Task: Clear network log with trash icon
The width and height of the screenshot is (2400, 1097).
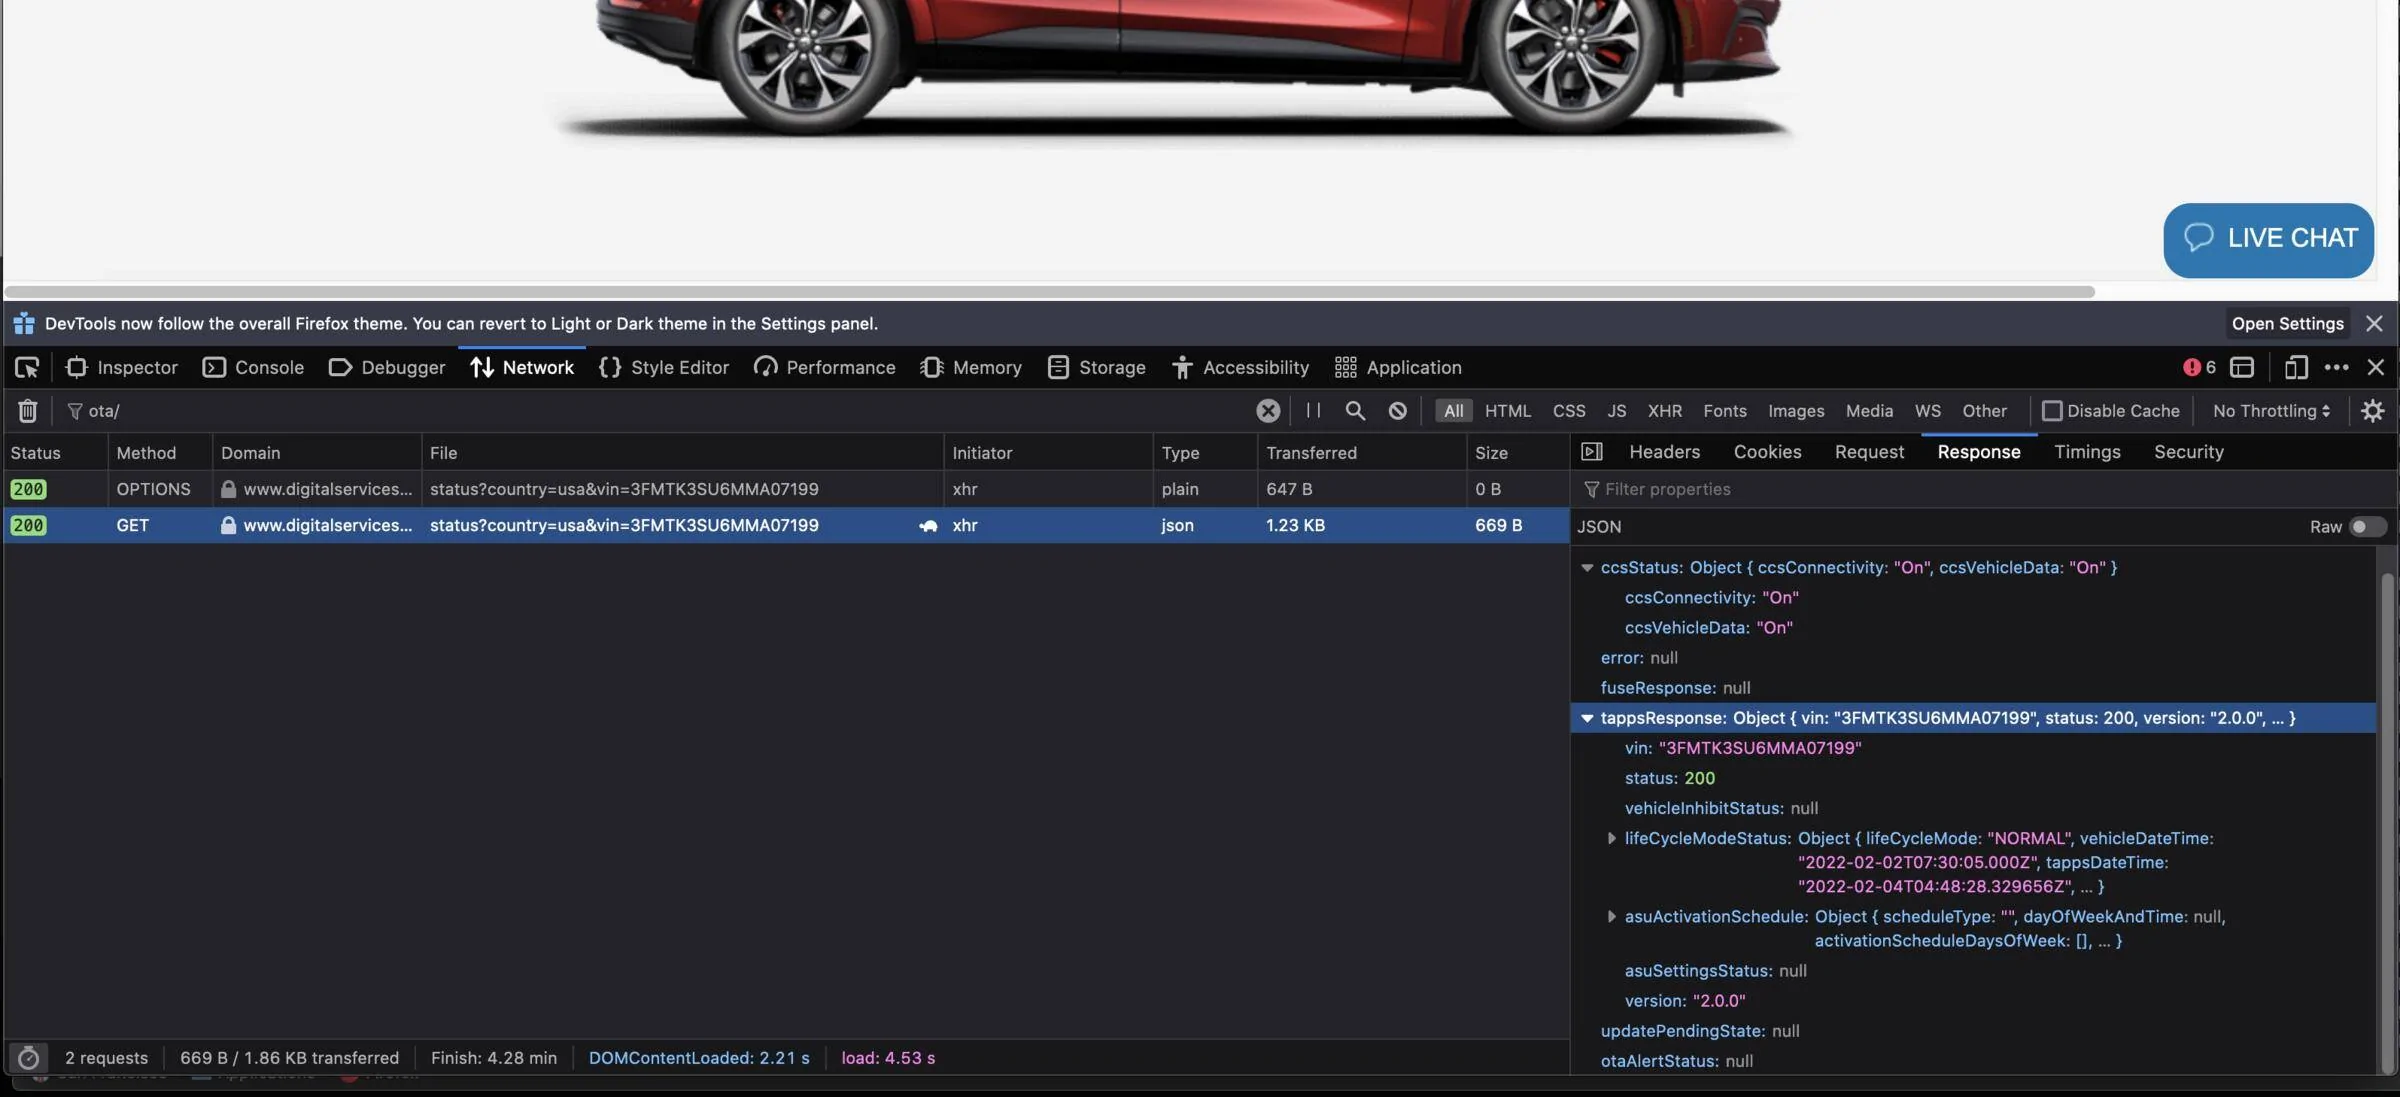Action: tap(28, 411)
